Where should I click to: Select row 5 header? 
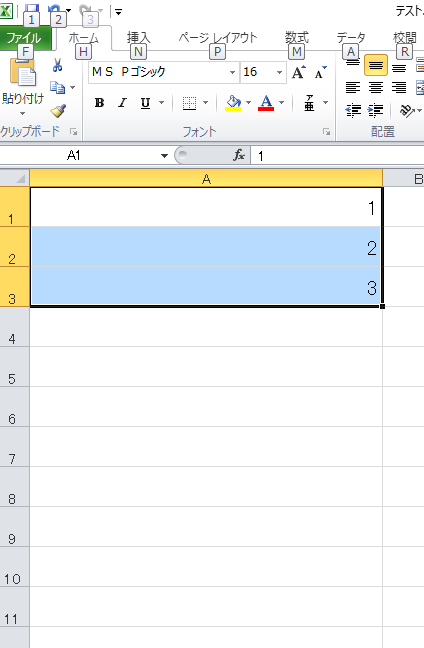[14, 367]
